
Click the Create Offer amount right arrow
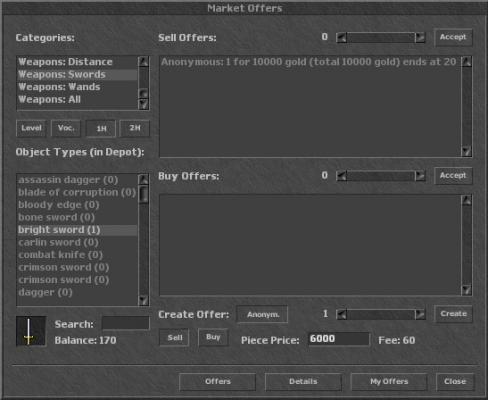(x=420, y=314)
